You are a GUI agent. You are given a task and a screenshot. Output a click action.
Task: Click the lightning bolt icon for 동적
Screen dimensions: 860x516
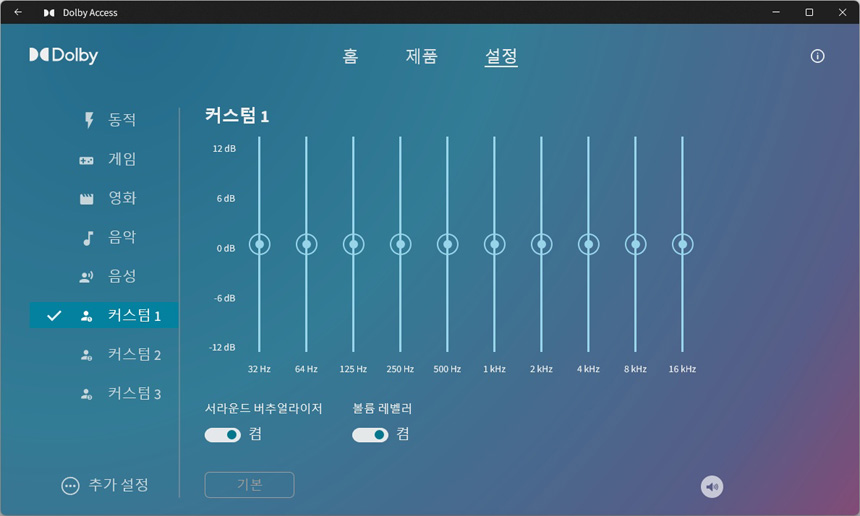[x=88, y=121]
